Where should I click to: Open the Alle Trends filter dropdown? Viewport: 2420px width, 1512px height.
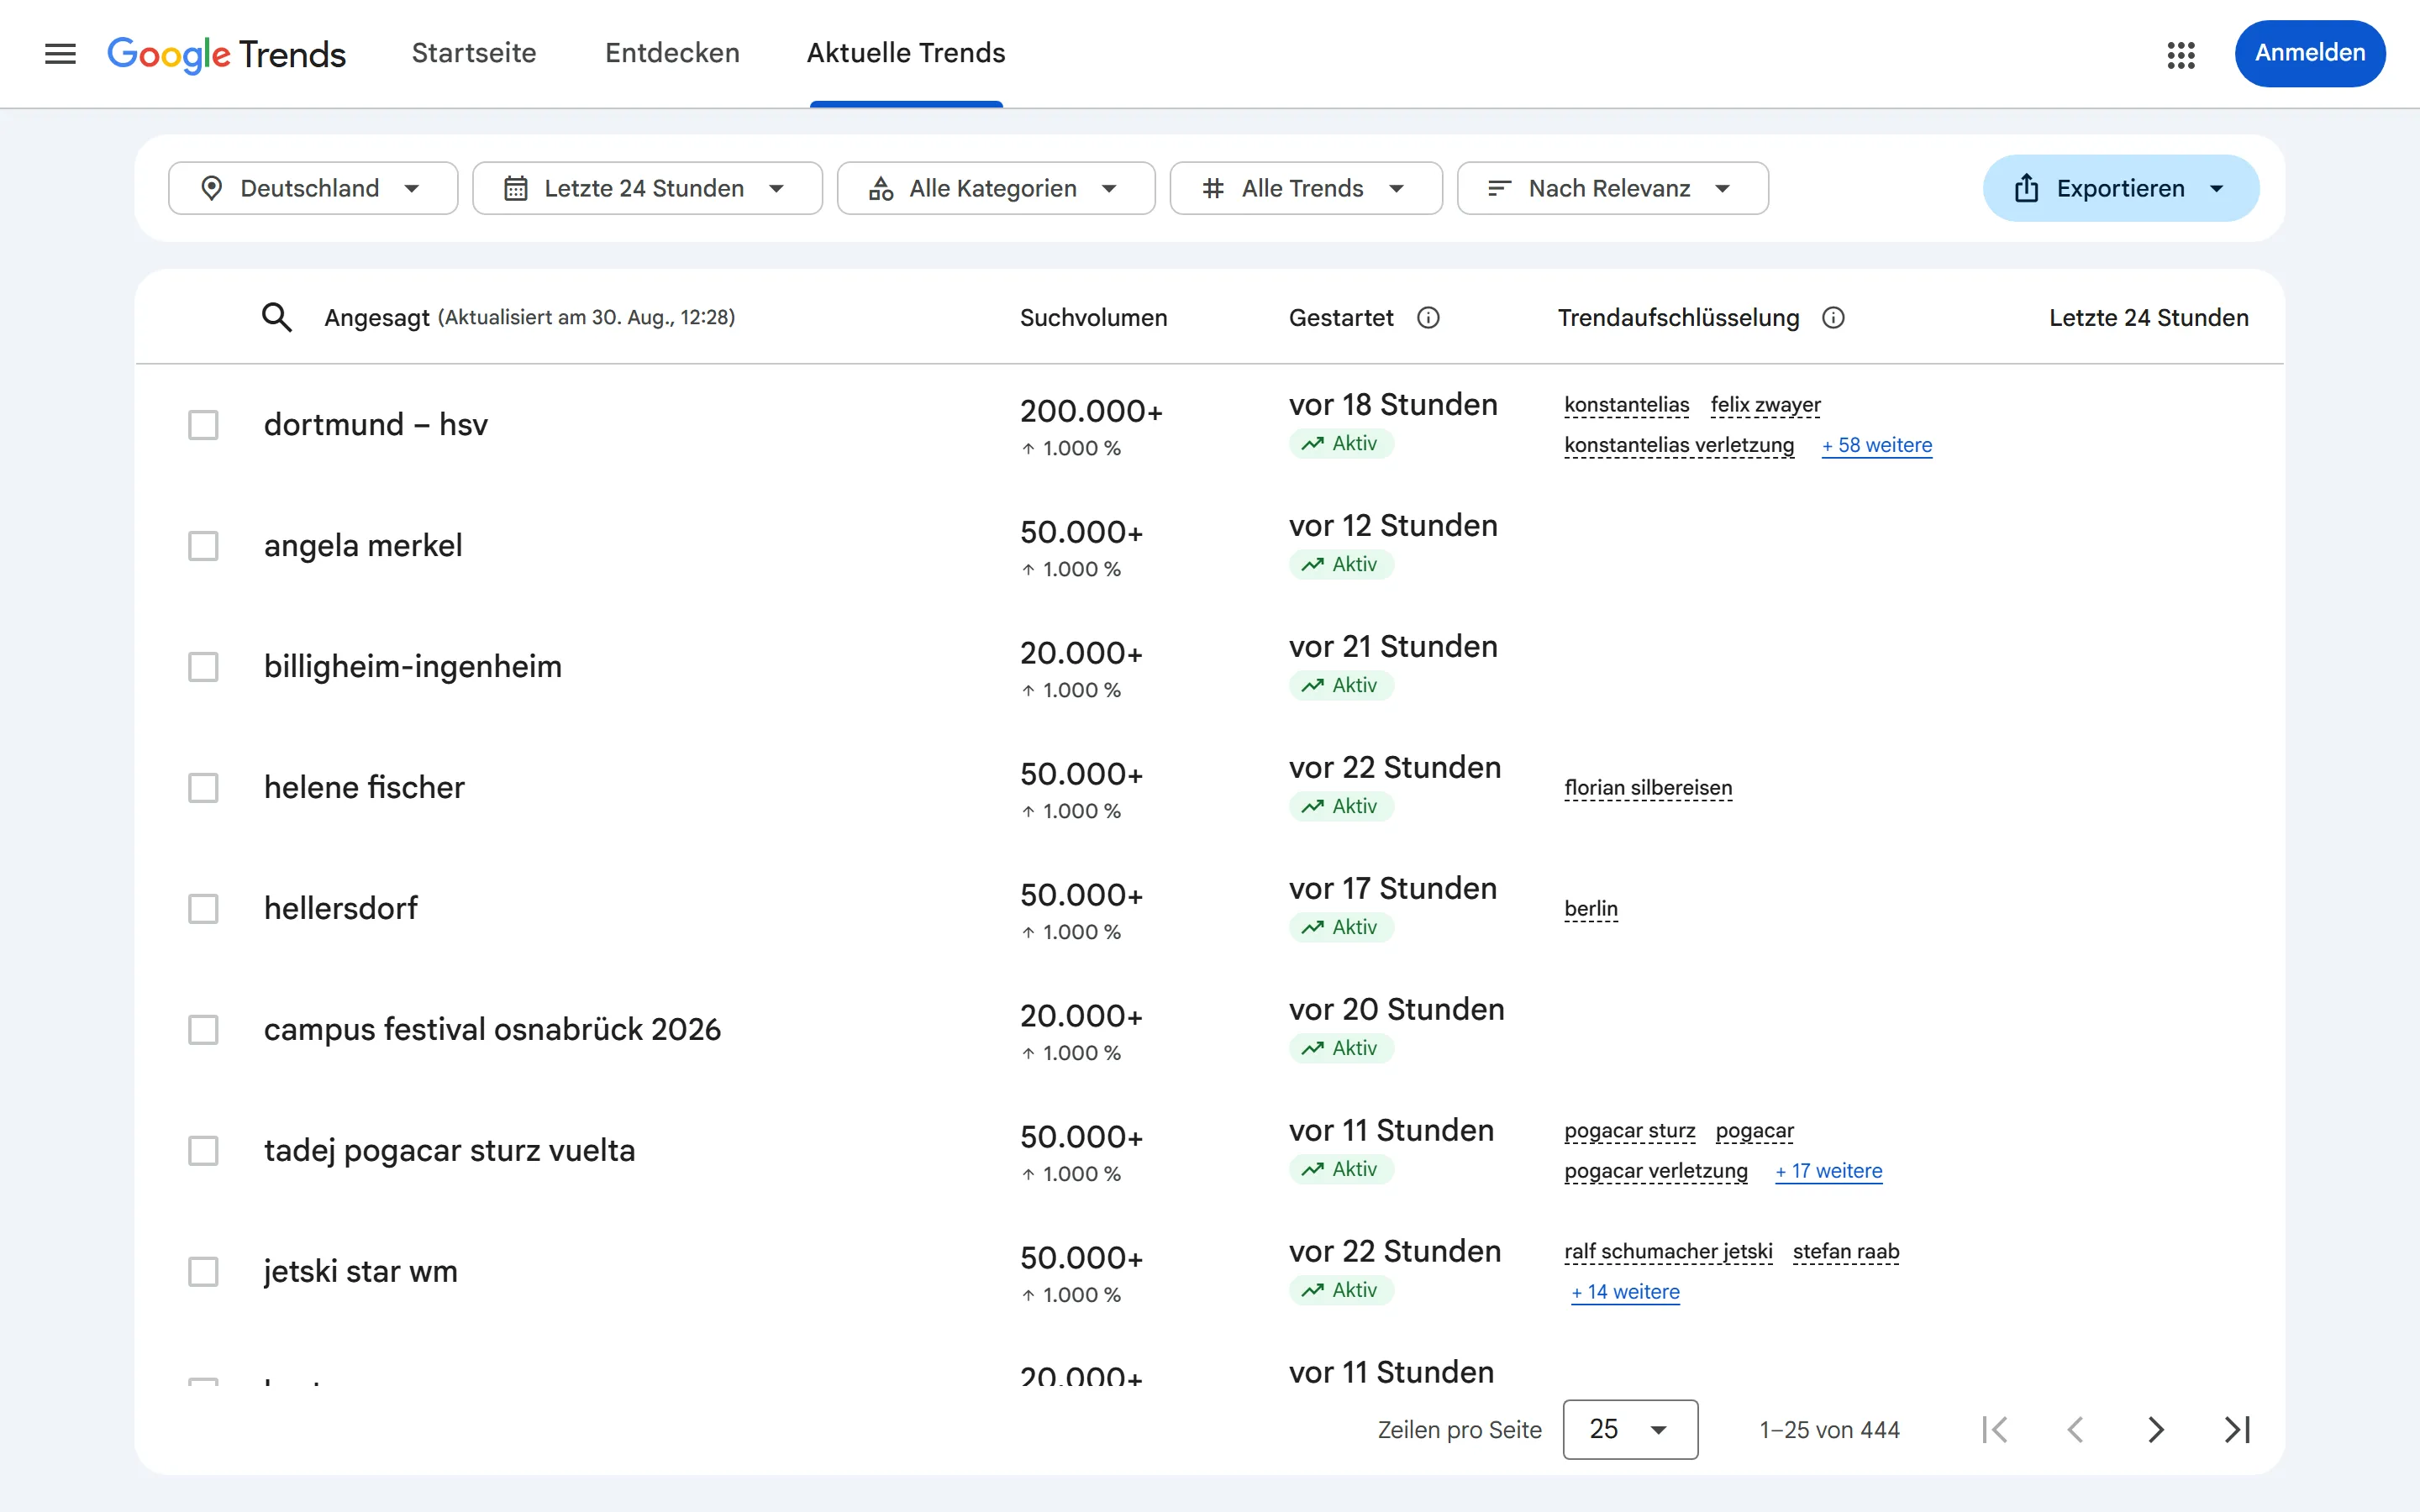click(x=1306, y=188)
